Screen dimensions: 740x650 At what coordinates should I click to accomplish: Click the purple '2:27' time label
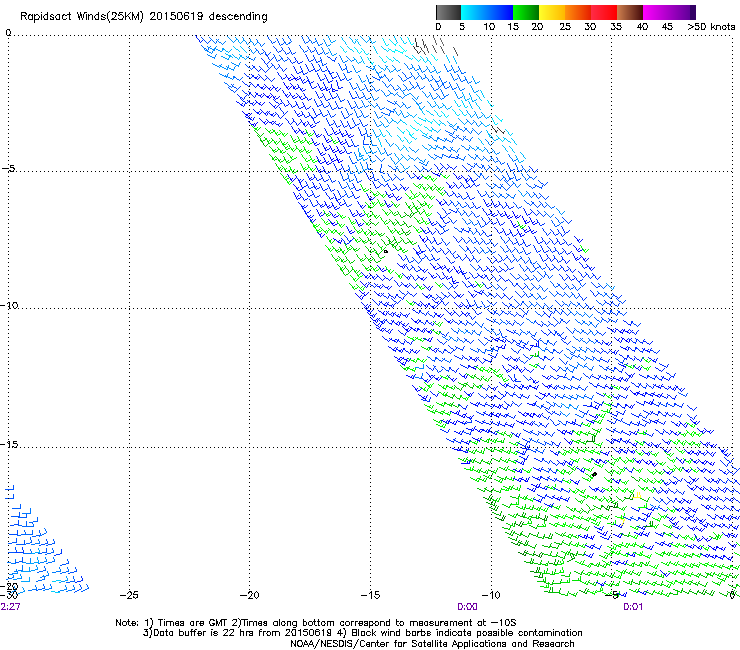click(10, 607)
